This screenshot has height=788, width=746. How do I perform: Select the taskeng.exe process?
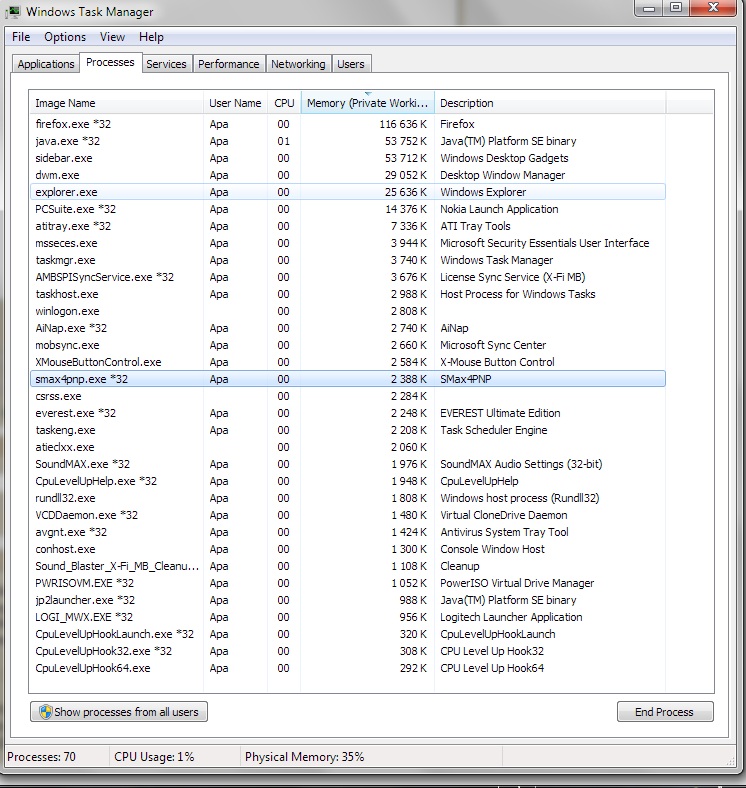pos(348,430)
